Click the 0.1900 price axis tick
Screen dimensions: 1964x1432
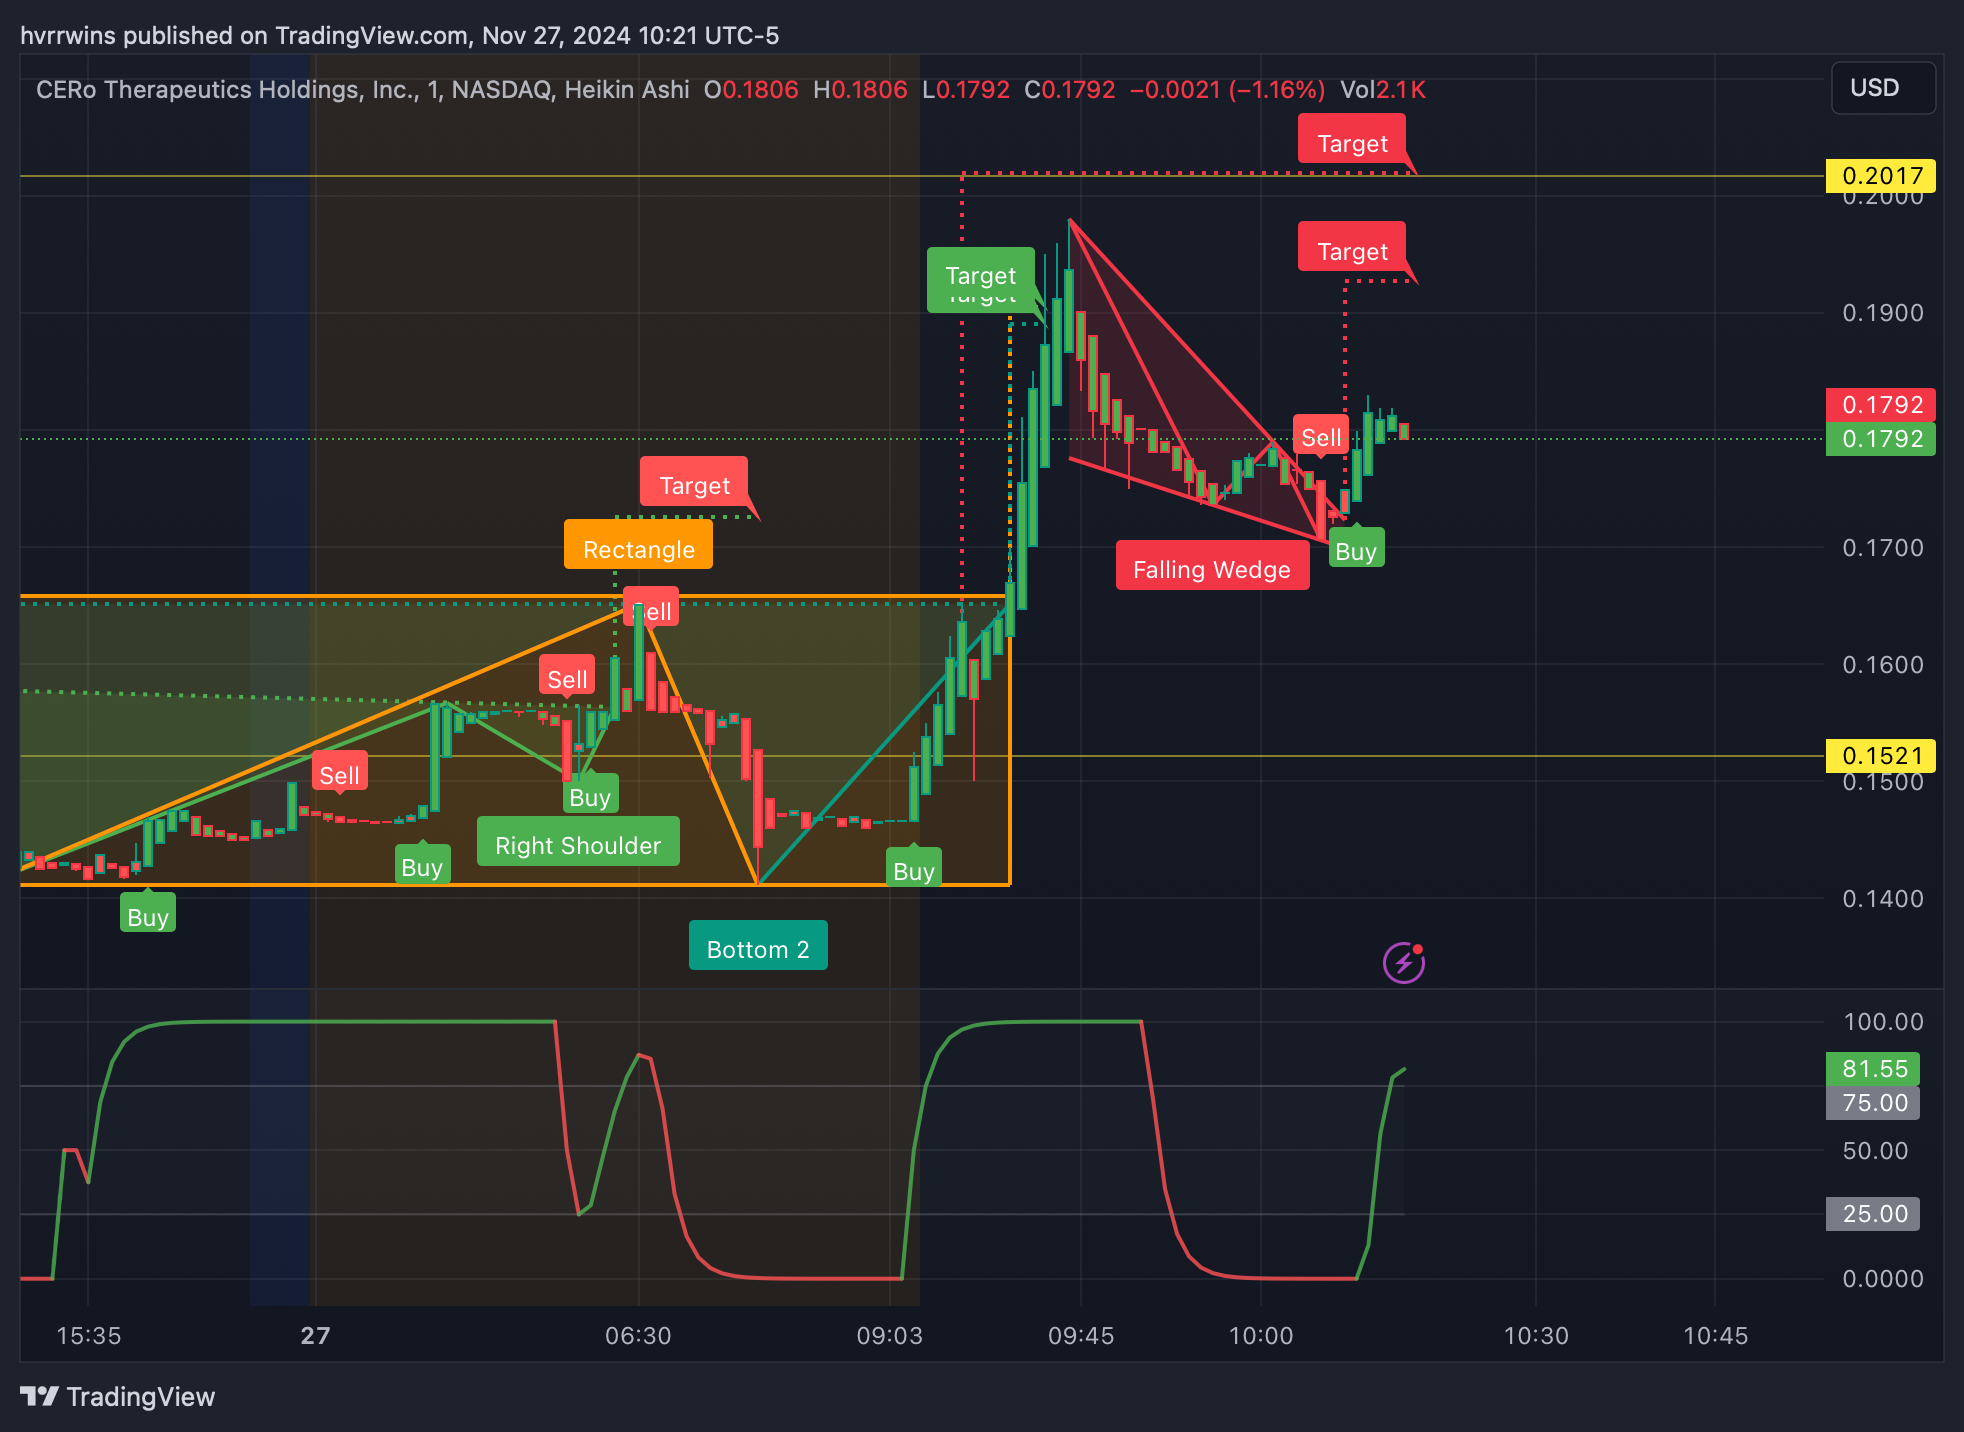1883,313
